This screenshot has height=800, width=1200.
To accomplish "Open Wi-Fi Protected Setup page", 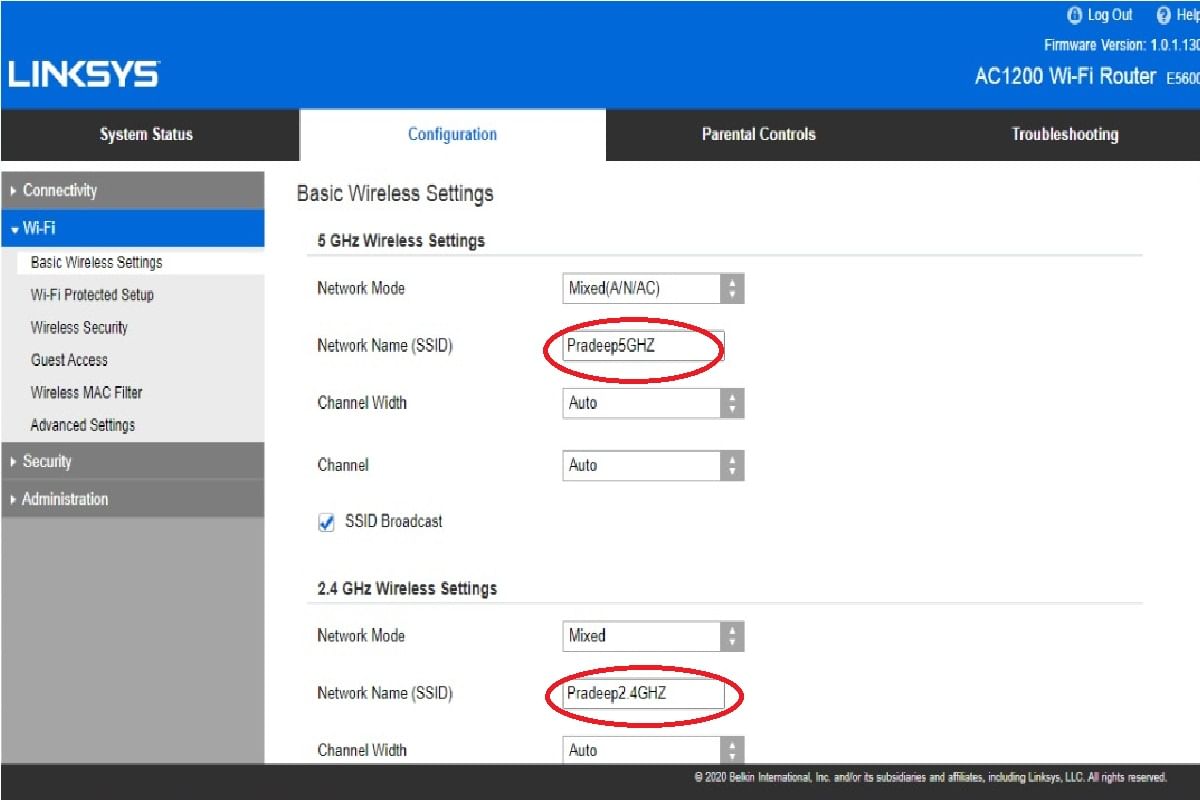I will tap(92, 295).
